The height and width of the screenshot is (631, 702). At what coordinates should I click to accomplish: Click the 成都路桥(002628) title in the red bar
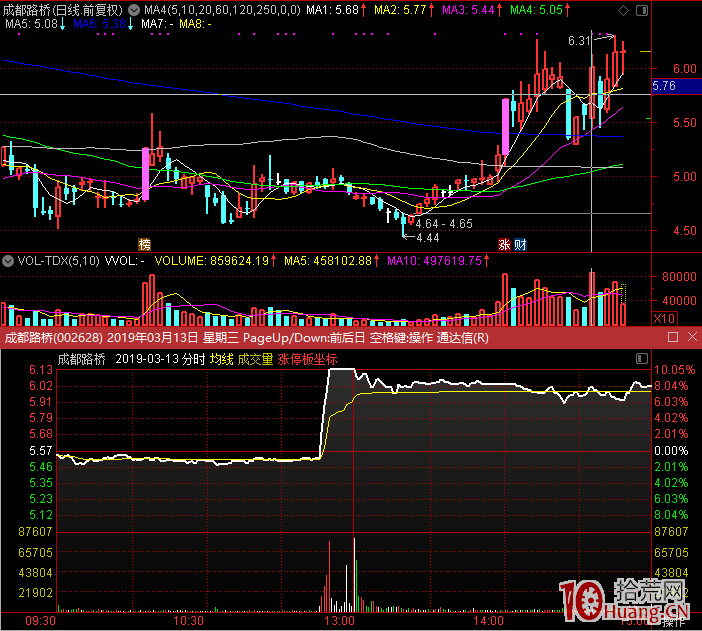click(53, 338)
